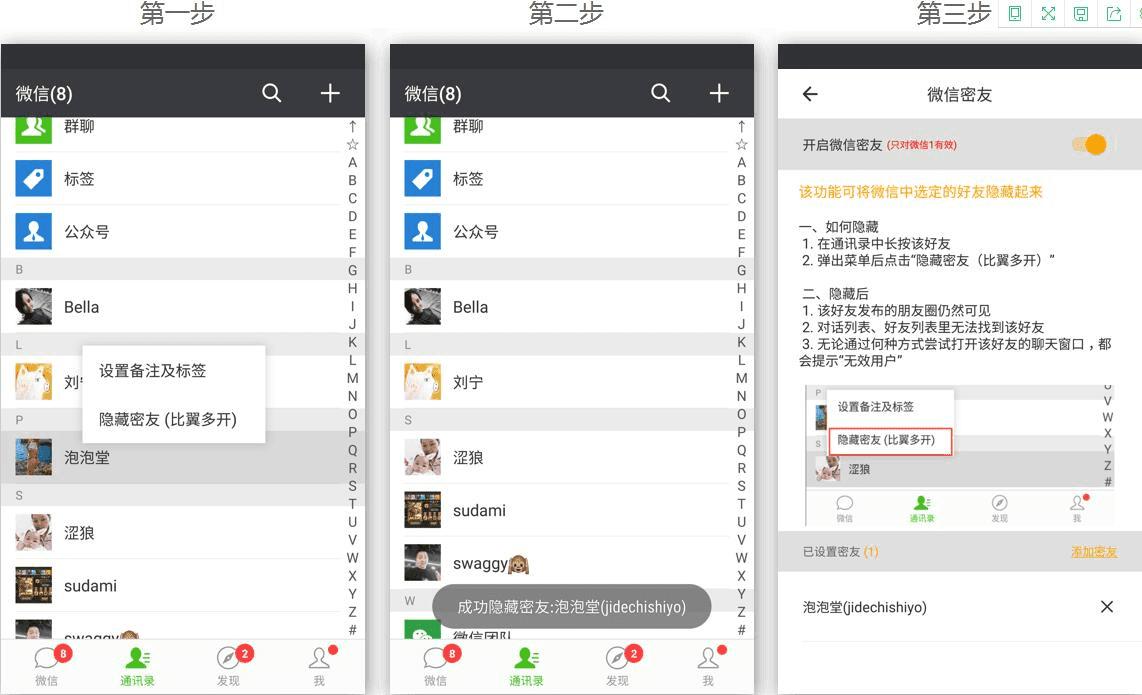Click 已设置密友 (1) header text
The height and width of the screenshot is (695, 1142).
tap(840, 551)
